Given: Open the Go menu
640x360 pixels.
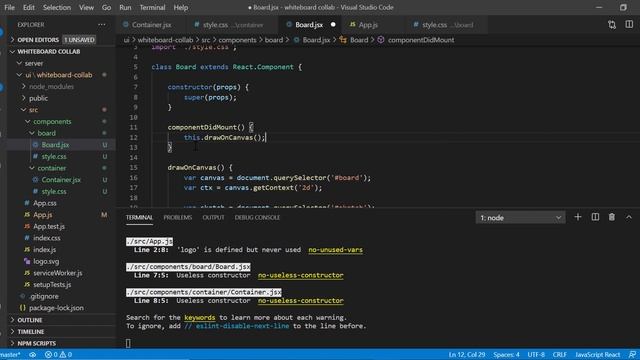Looking at the screenshot, I should point(106,7).
